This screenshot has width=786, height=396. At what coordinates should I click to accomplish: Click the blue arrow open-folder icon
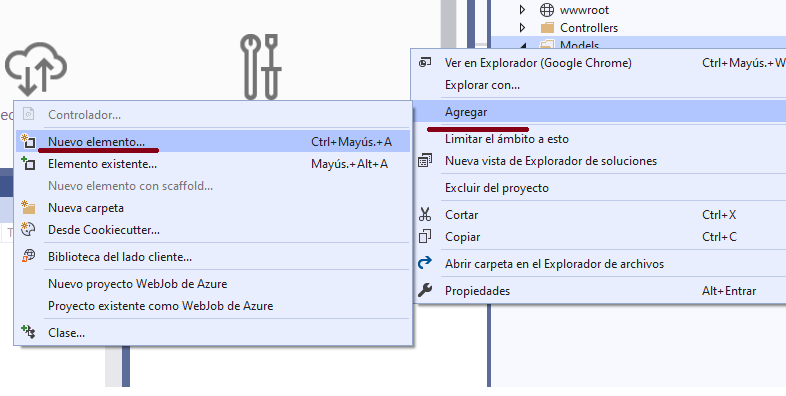(x=425, y=263)
